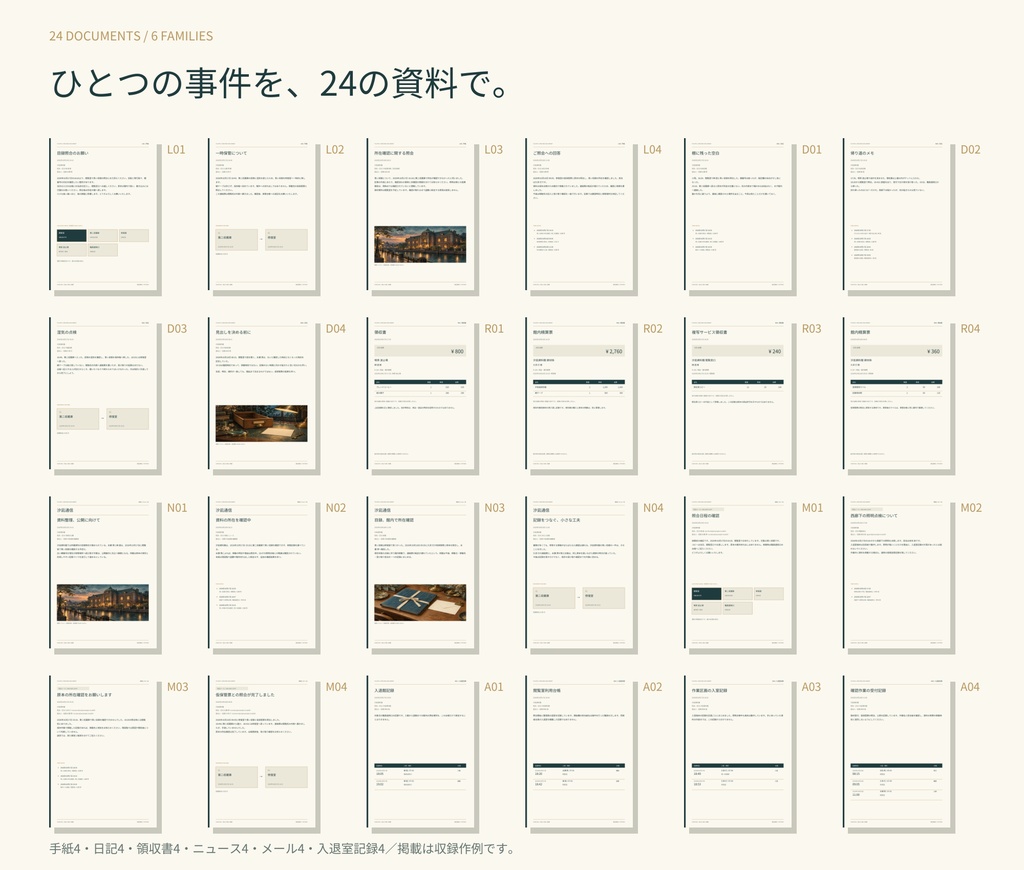Click the N01 label text
The height and width of the screenshot is (870, 1024).
tap(177, 508)
